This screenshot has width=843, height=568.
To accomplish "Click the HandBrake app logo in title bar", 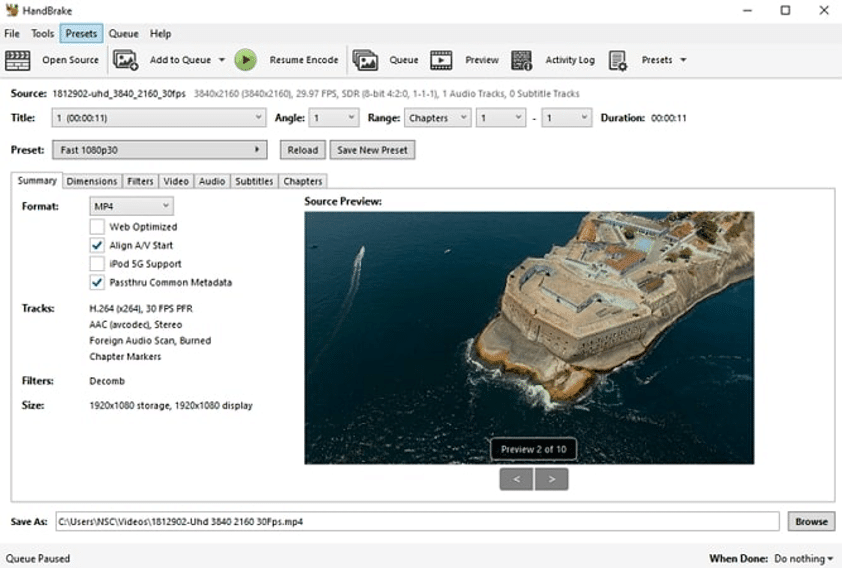I will (x=11, y=10).
